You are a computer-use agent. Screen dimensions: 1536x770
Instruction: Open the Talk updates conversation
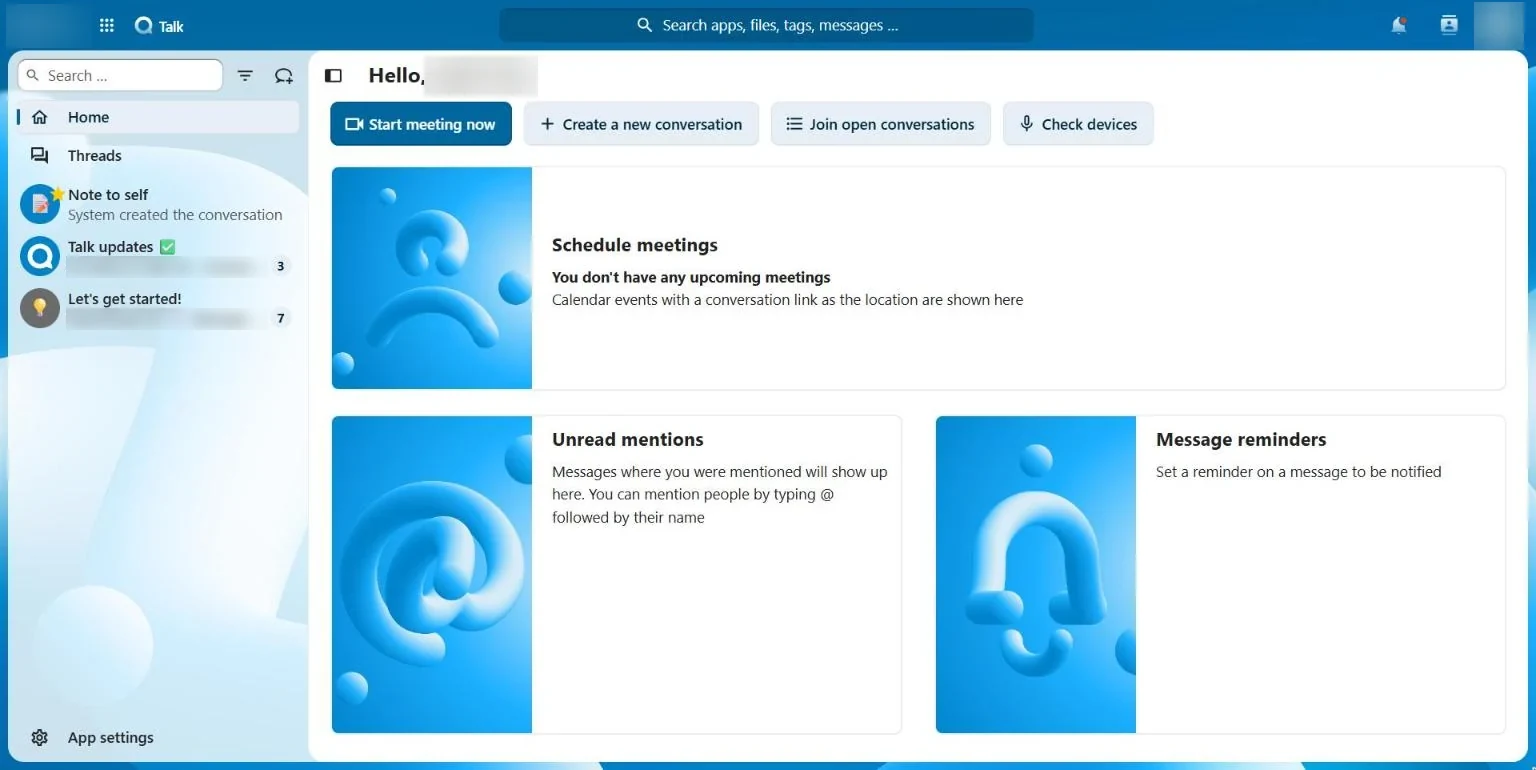[x=157, y=256]
